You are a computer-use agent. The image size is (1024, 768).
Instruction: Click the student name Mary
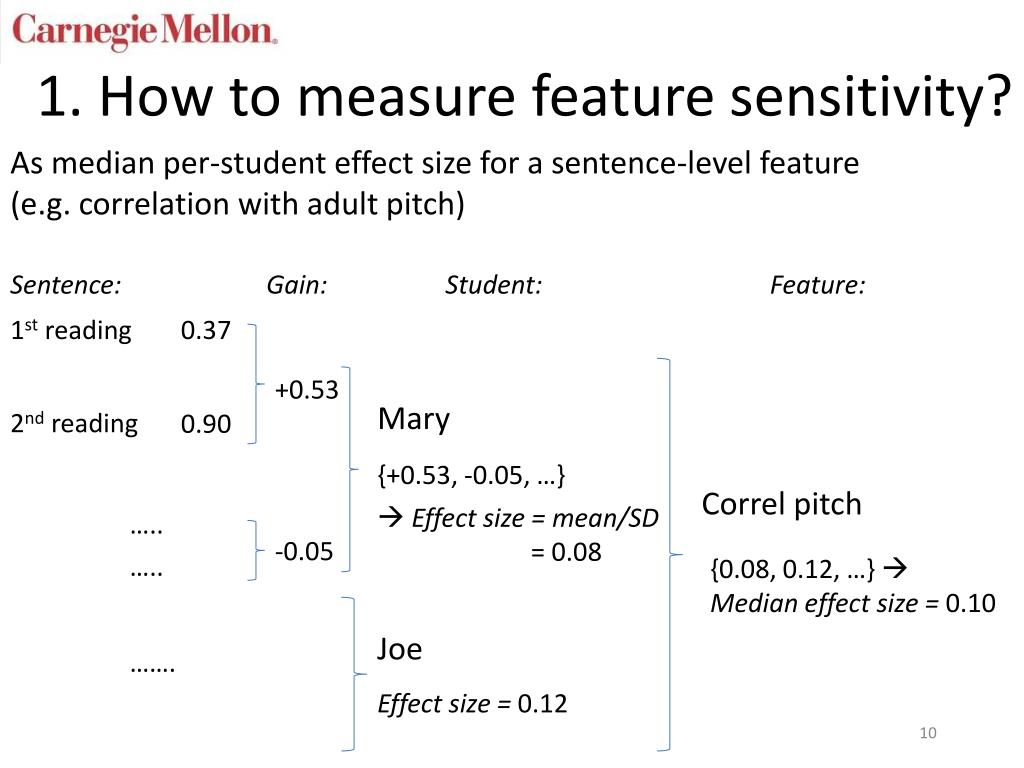413,419
